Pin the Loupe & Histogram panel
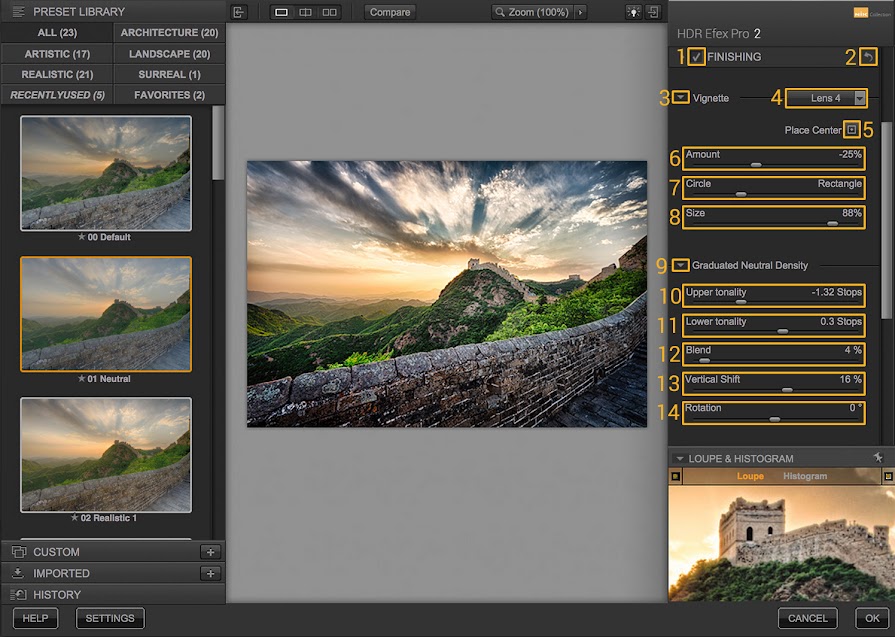The width and height of the screenshot is (895, 637). point(878,457)
